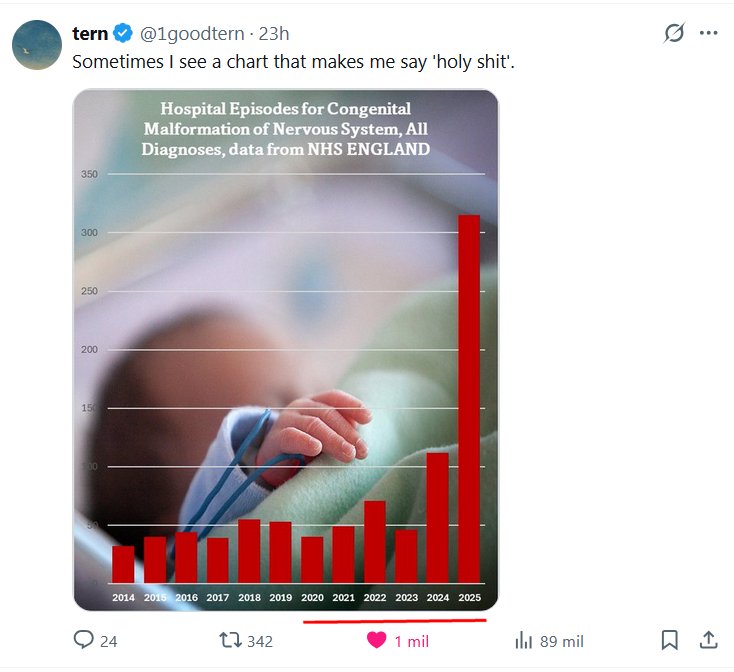Viewport: 734px width, 672px height.
Task: Open tern's profile avatar picture
Action: coord(36,44)
